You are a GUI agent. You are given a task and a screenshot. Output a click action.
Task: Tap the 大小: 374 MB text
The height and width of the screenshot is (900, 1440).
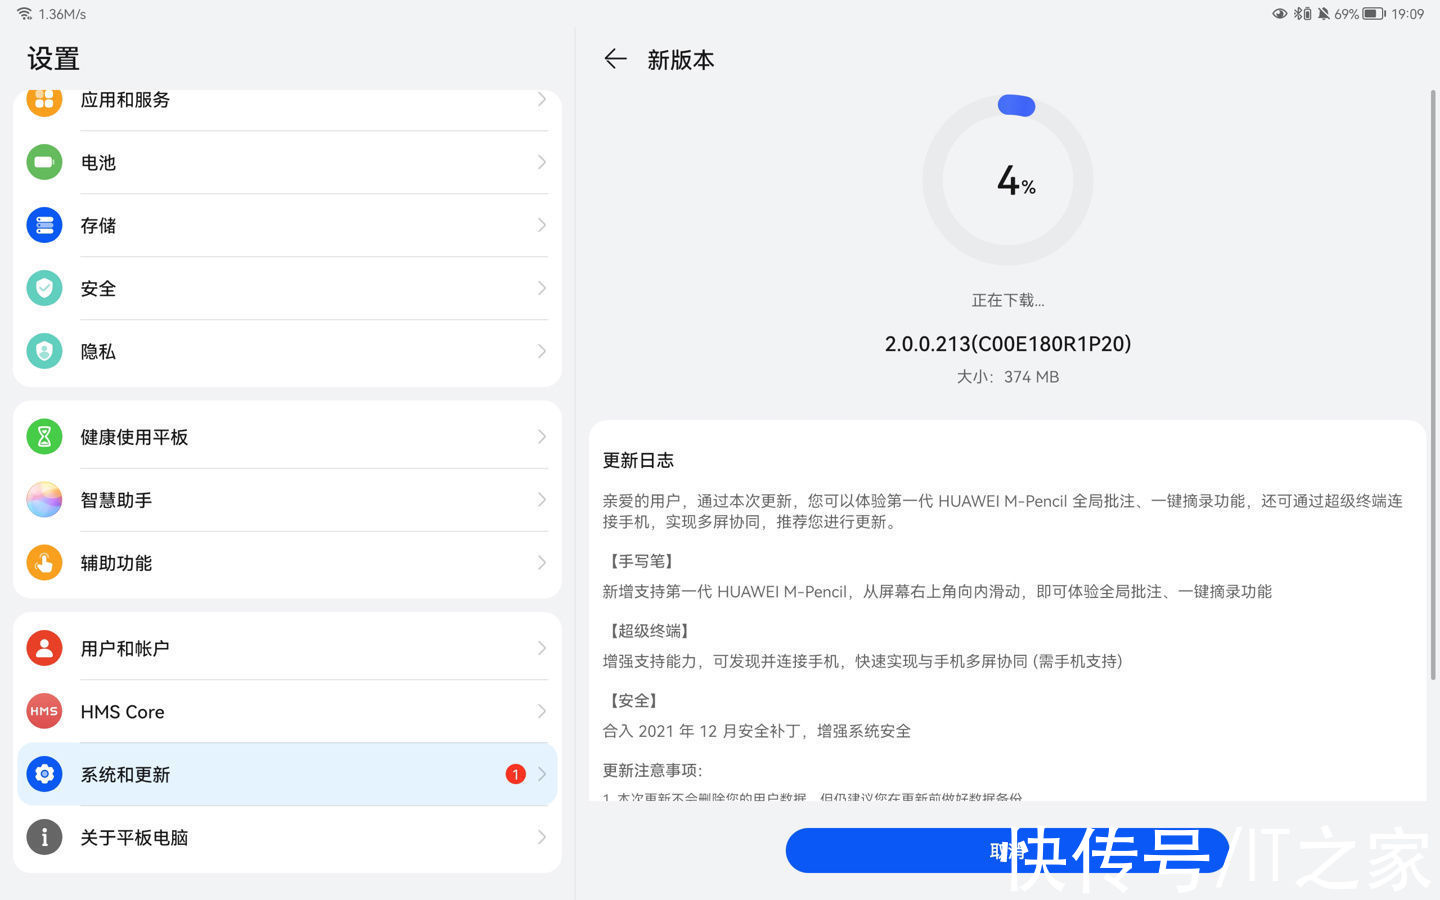(x=1008, y=377)
